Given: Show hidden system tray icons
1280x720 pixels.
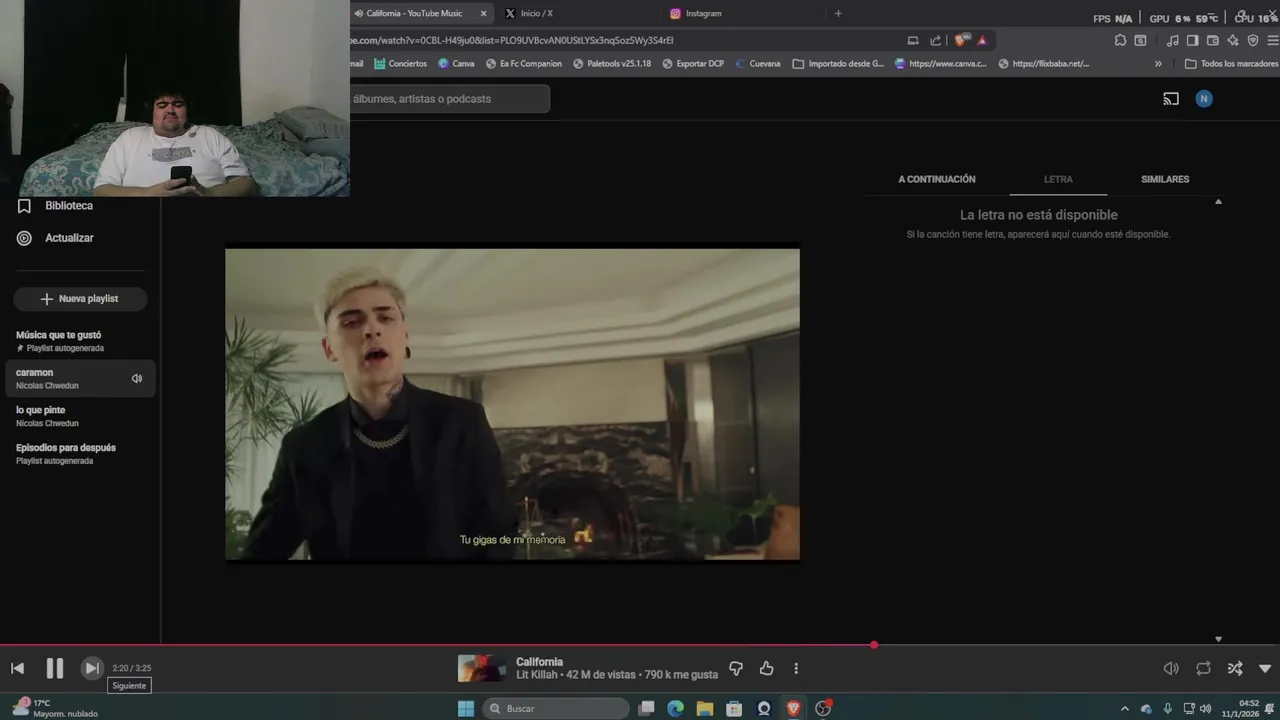Looking at the screenshot, I should [1124, 708].
